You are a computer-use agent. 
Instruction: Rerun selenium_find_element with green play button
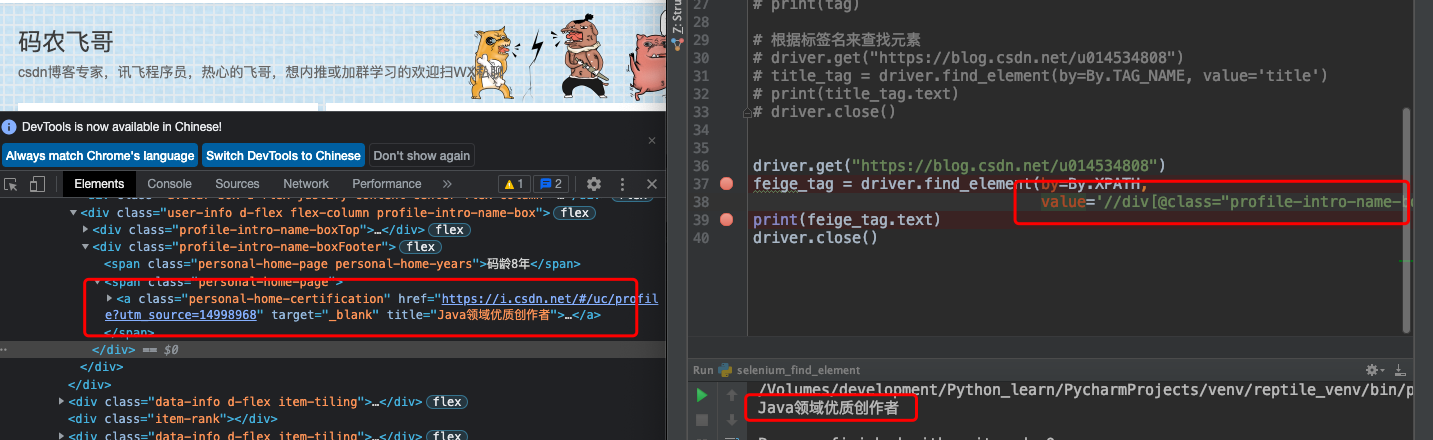pyautogui.click(x=702, y=395)
